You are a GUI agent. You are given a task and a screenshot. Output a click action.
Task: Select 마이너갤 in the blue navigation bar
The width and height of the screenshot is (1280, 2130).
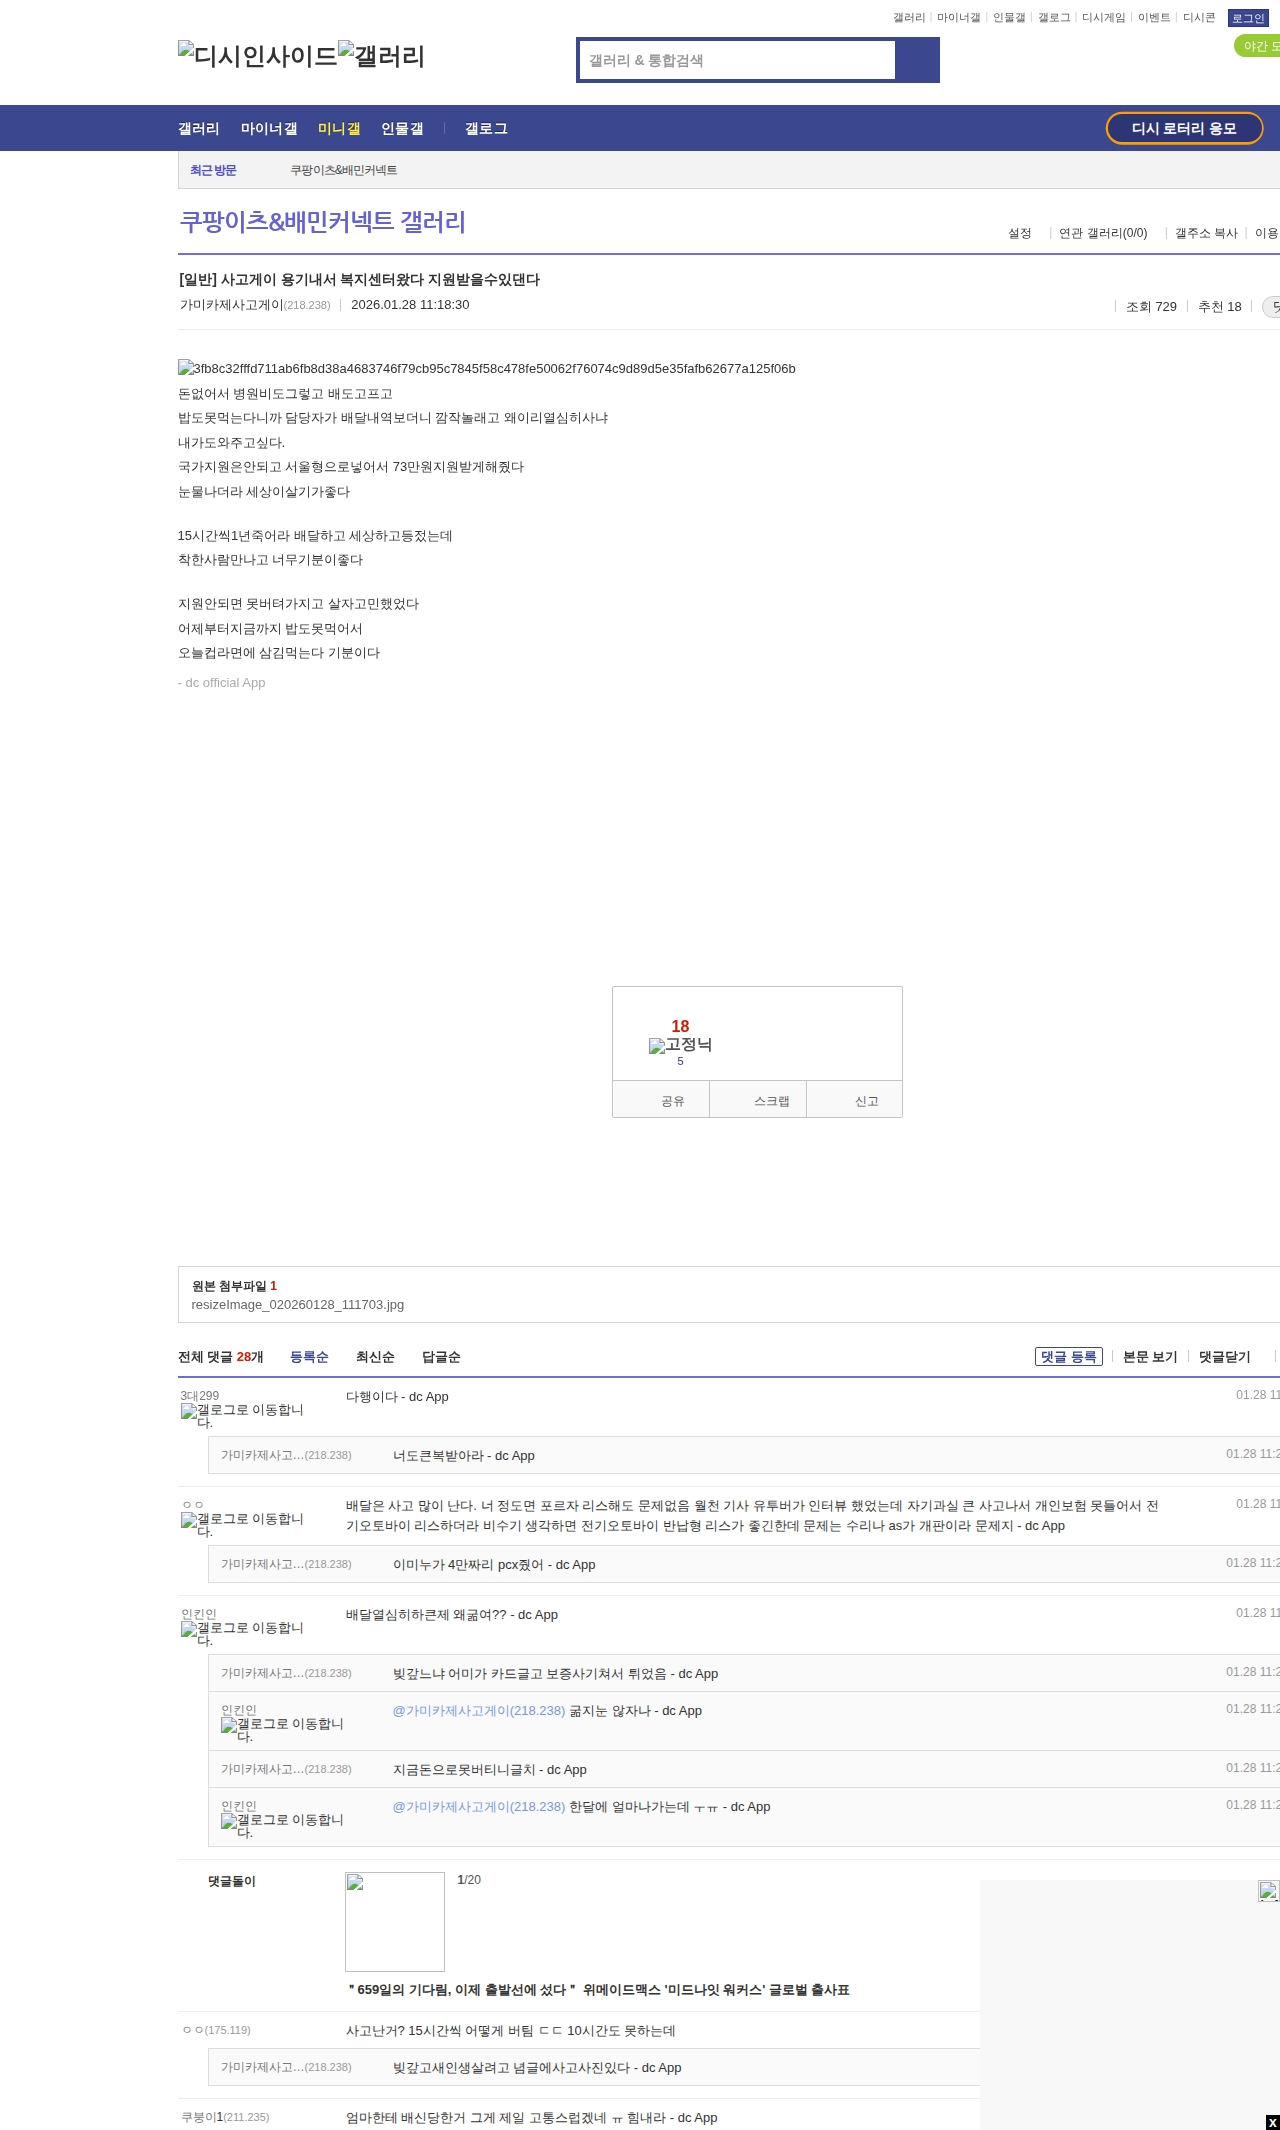(269, 129)
